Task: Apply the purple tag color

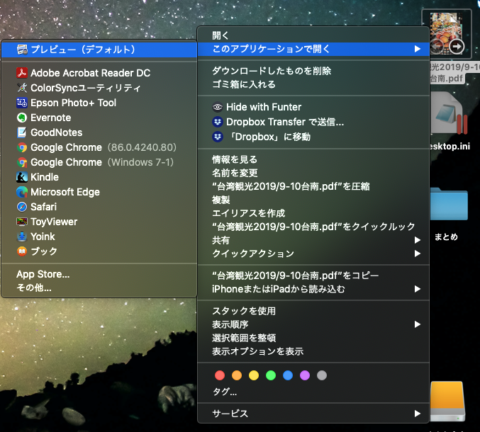Action: (x=305, y=375)
